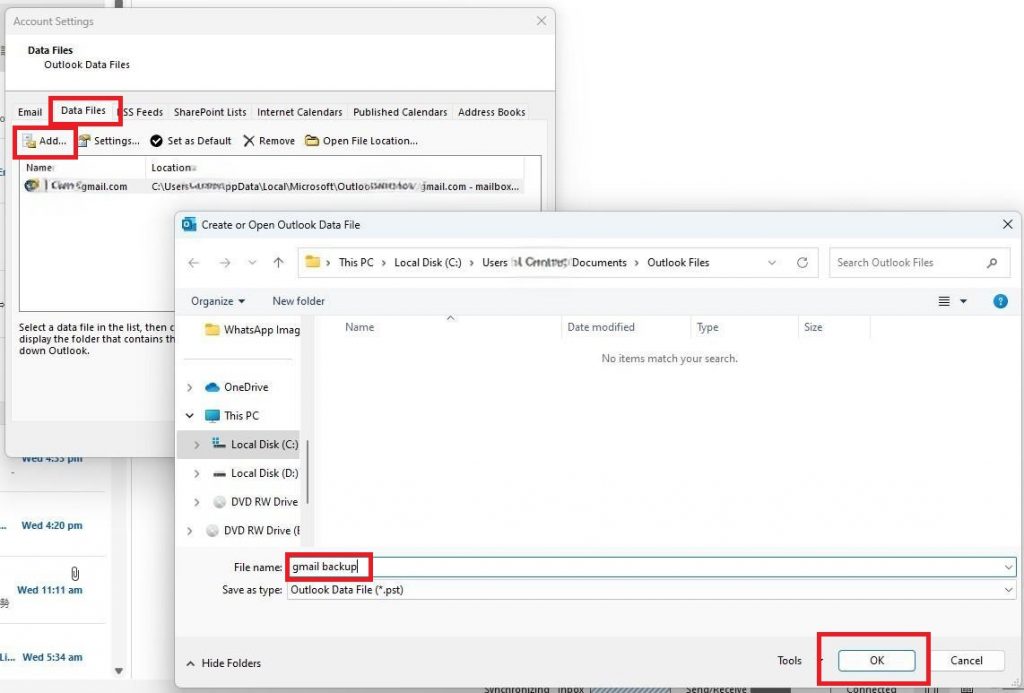Go back in the file dialog
The width and height of the screenshot is (1024, 693).
pyautogui.click(x=193, y=263)
